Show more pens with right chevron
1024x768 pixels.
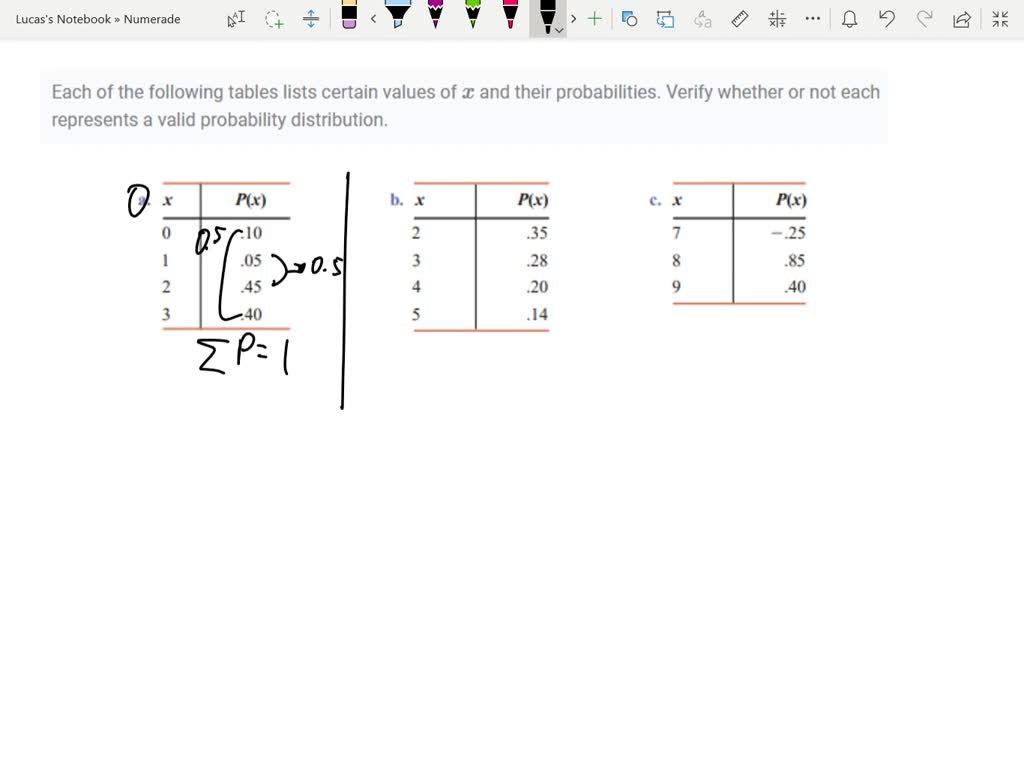(x=573, y=19)
